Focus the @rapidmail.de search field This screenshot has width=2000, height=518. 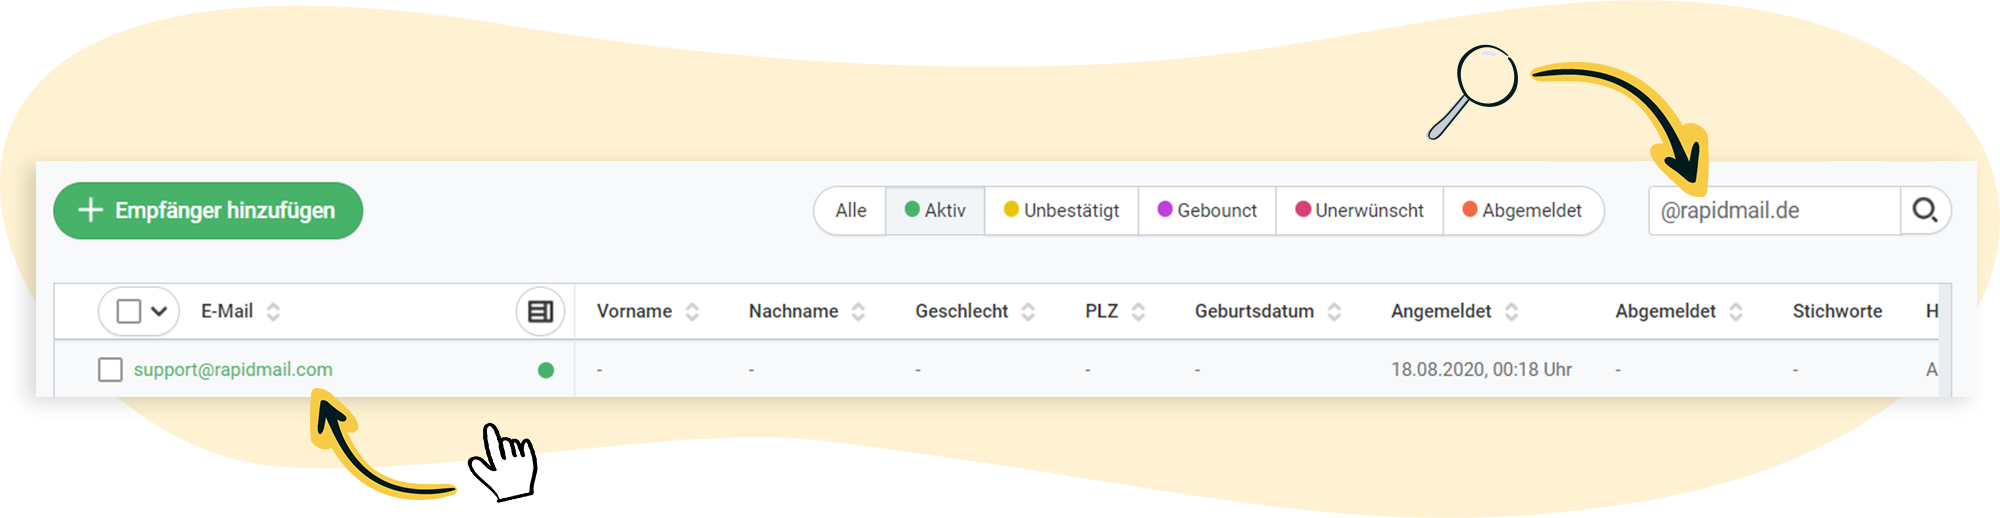click(x=1773, y=211)
